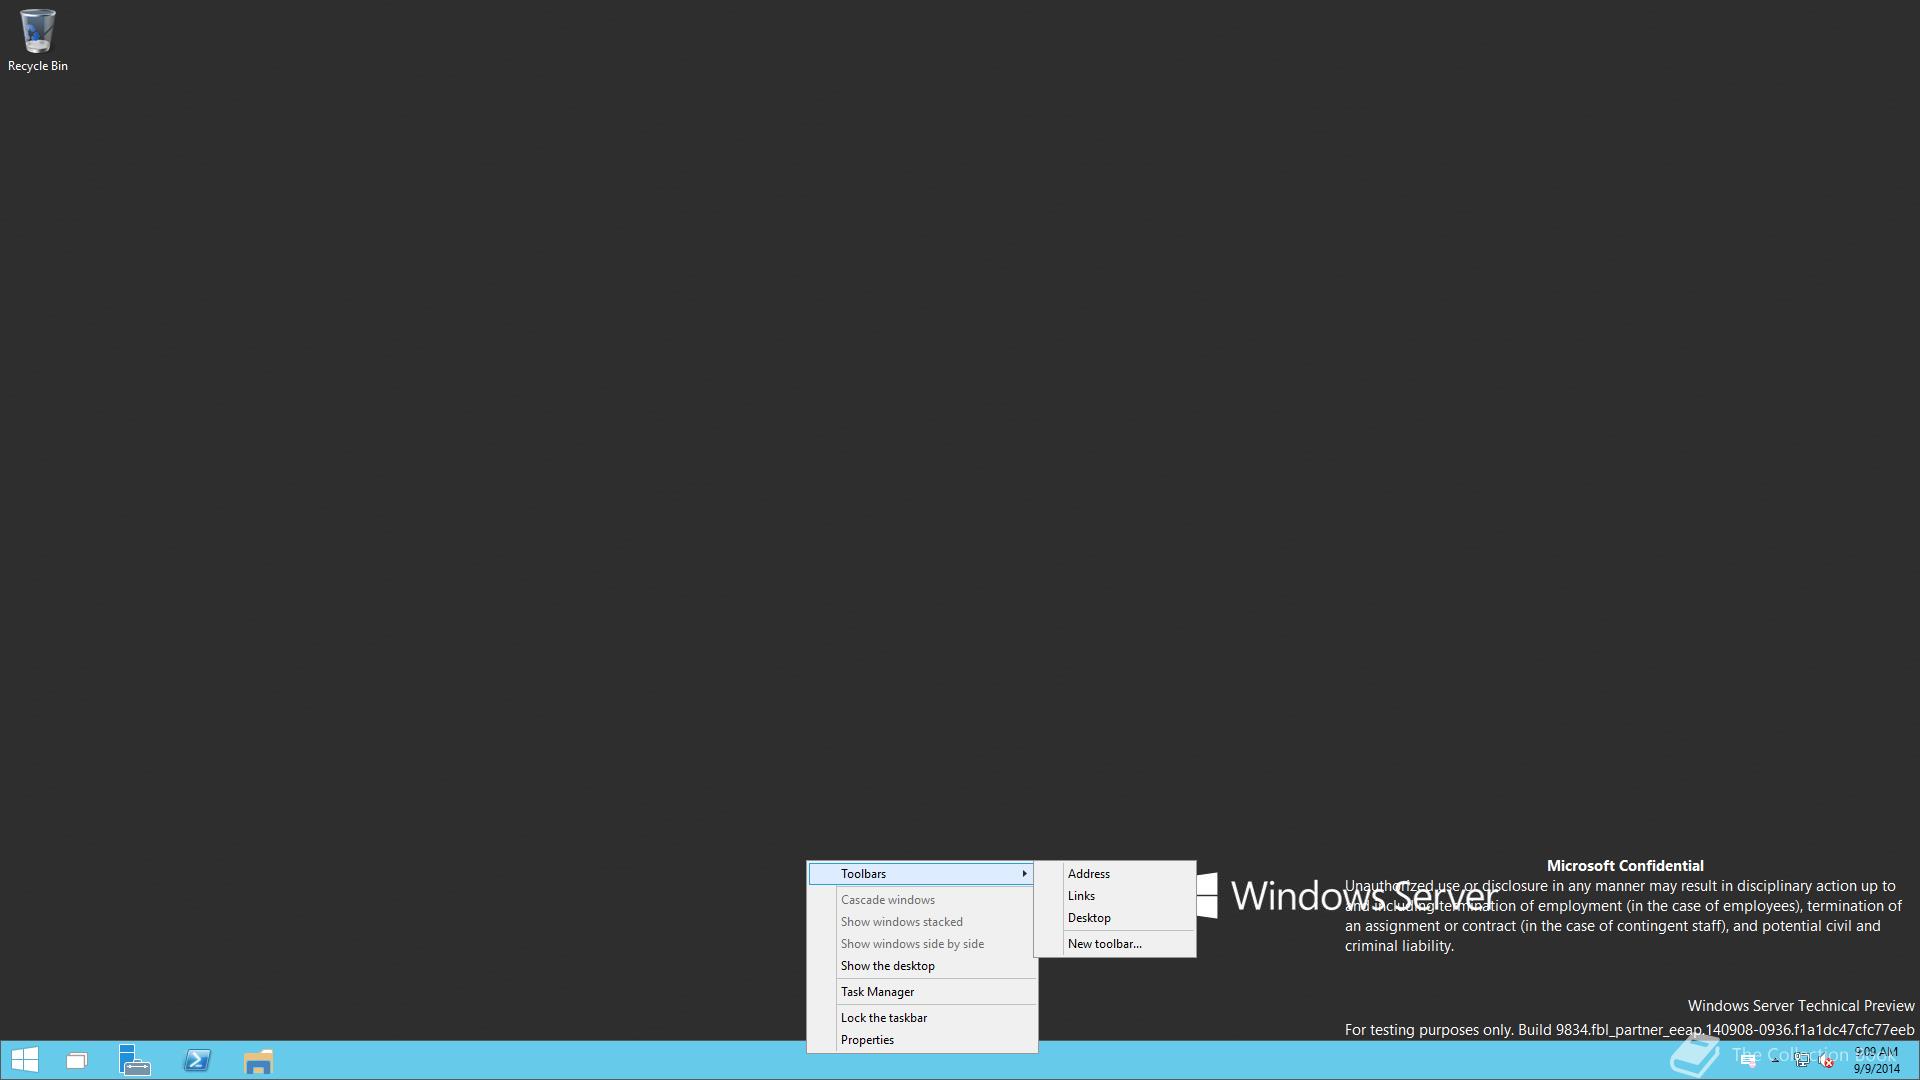Open Task View on the taskbar
Viewport: 1920px width, 1080px height.
tap(77, 1061)
